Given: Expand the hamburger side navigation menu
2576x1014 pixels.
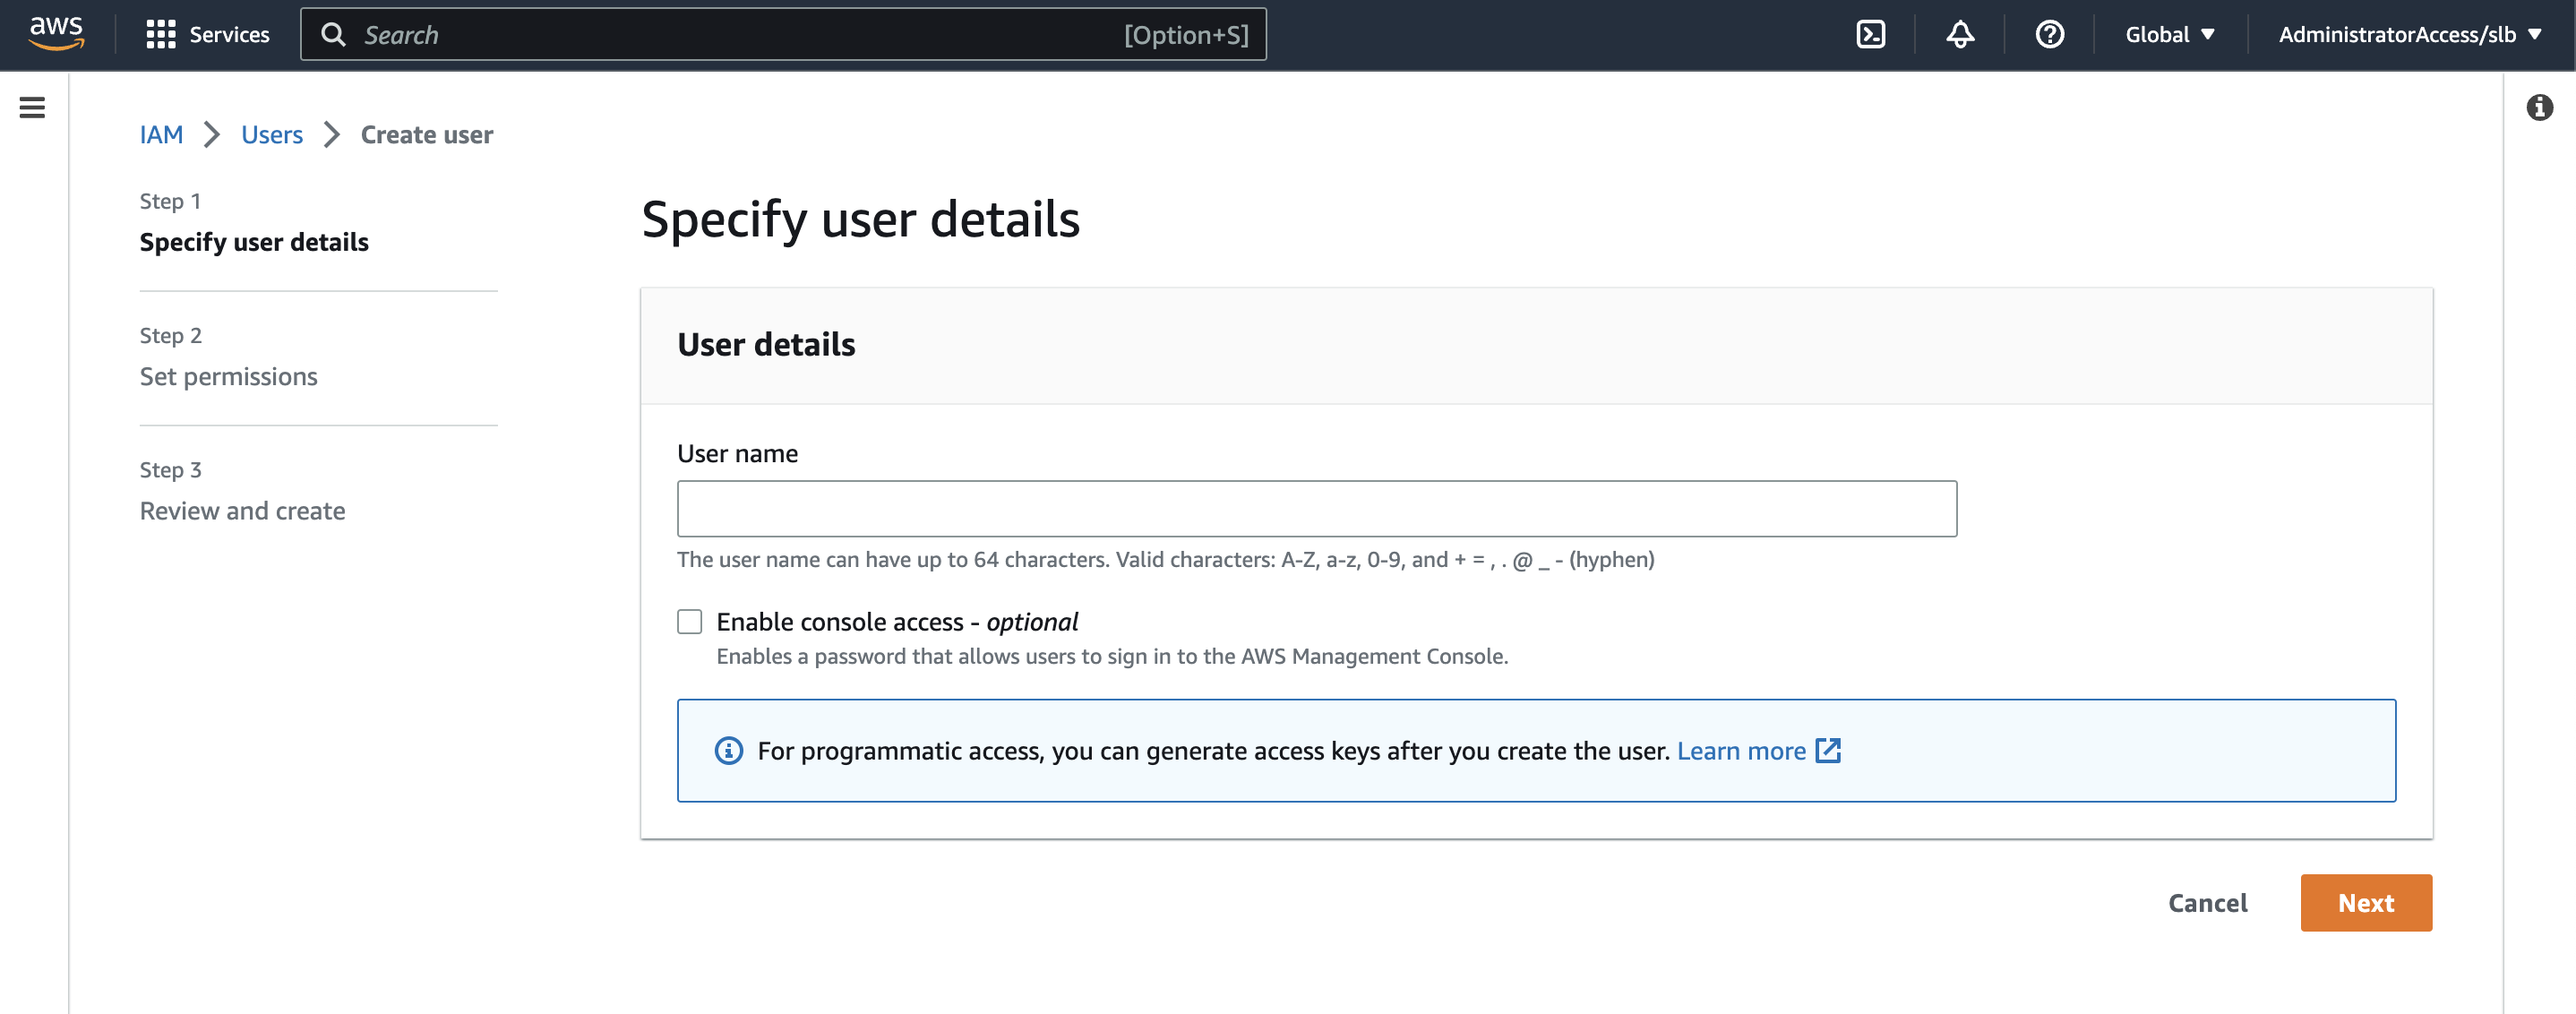Looking at the screenshot, I should pos(32,107).
